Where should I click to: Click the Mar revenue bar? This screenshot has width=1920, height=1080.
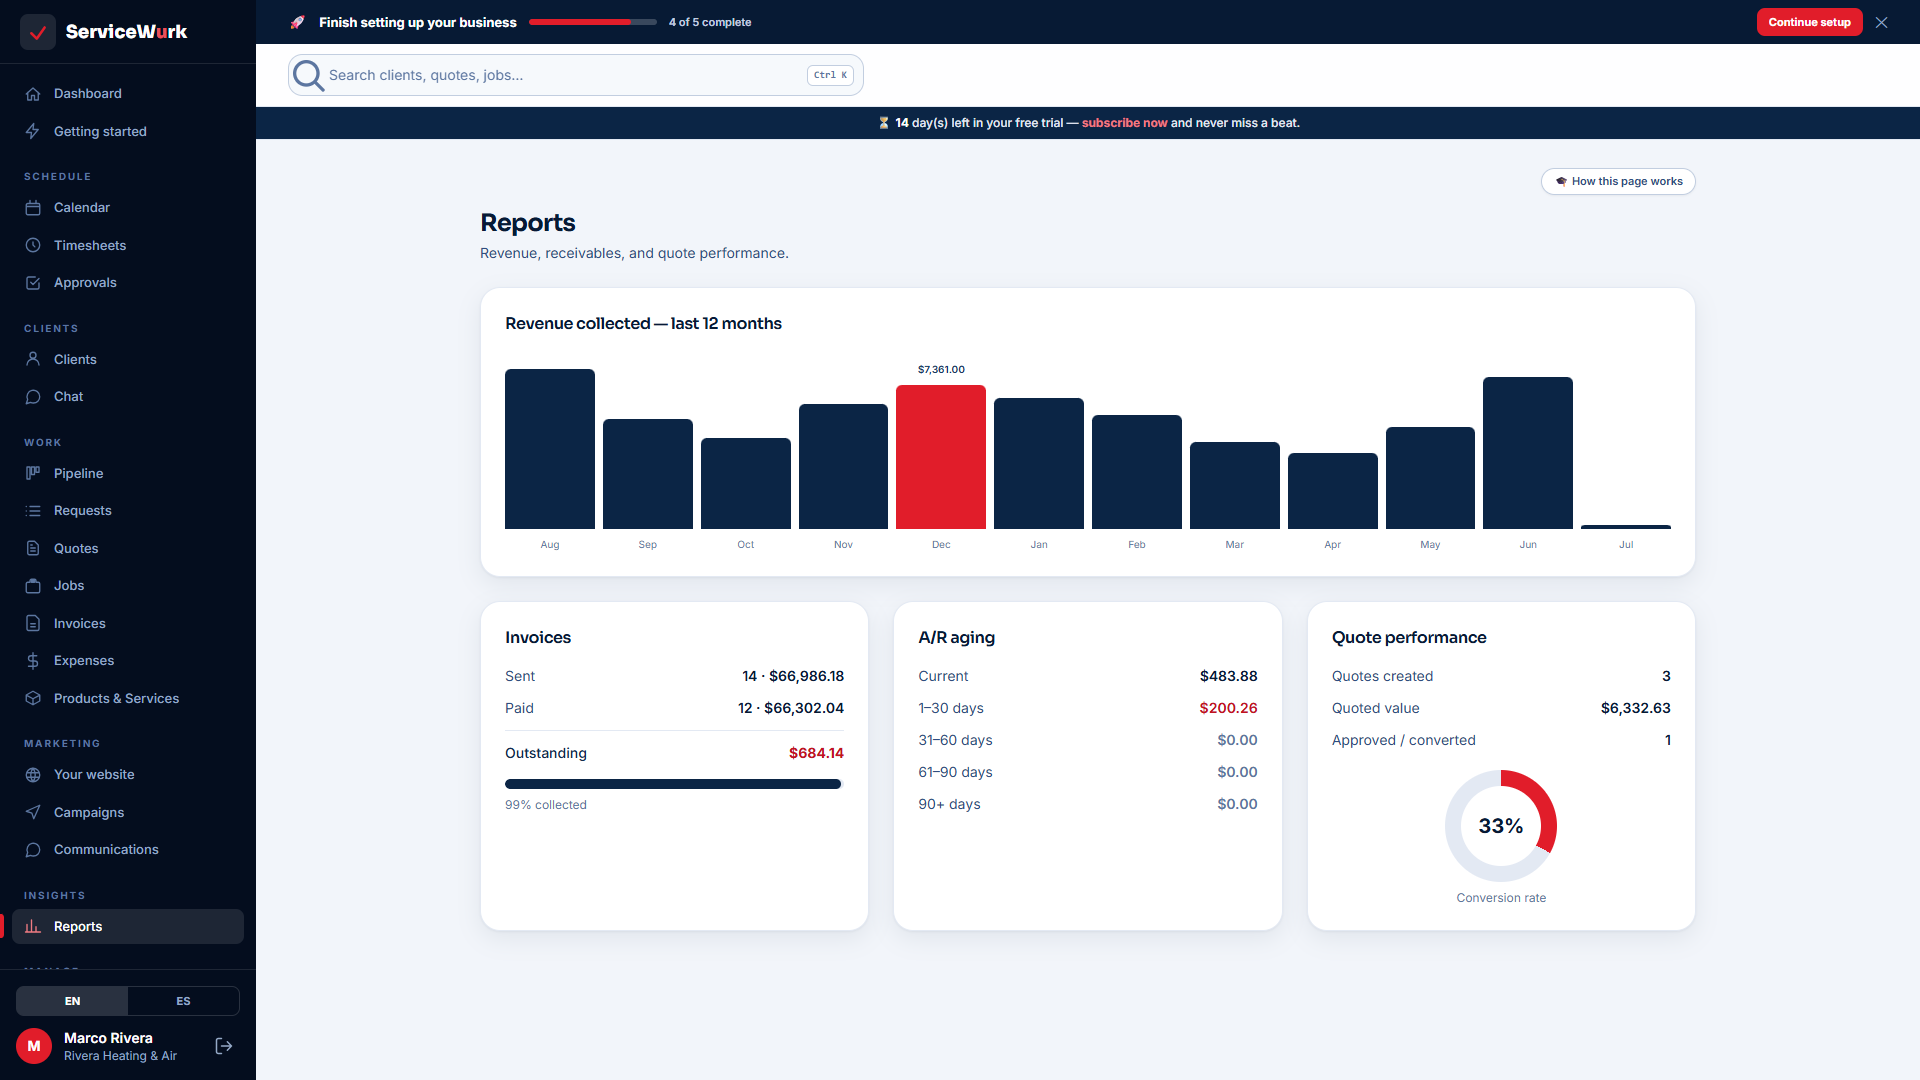click(1235, 485)
